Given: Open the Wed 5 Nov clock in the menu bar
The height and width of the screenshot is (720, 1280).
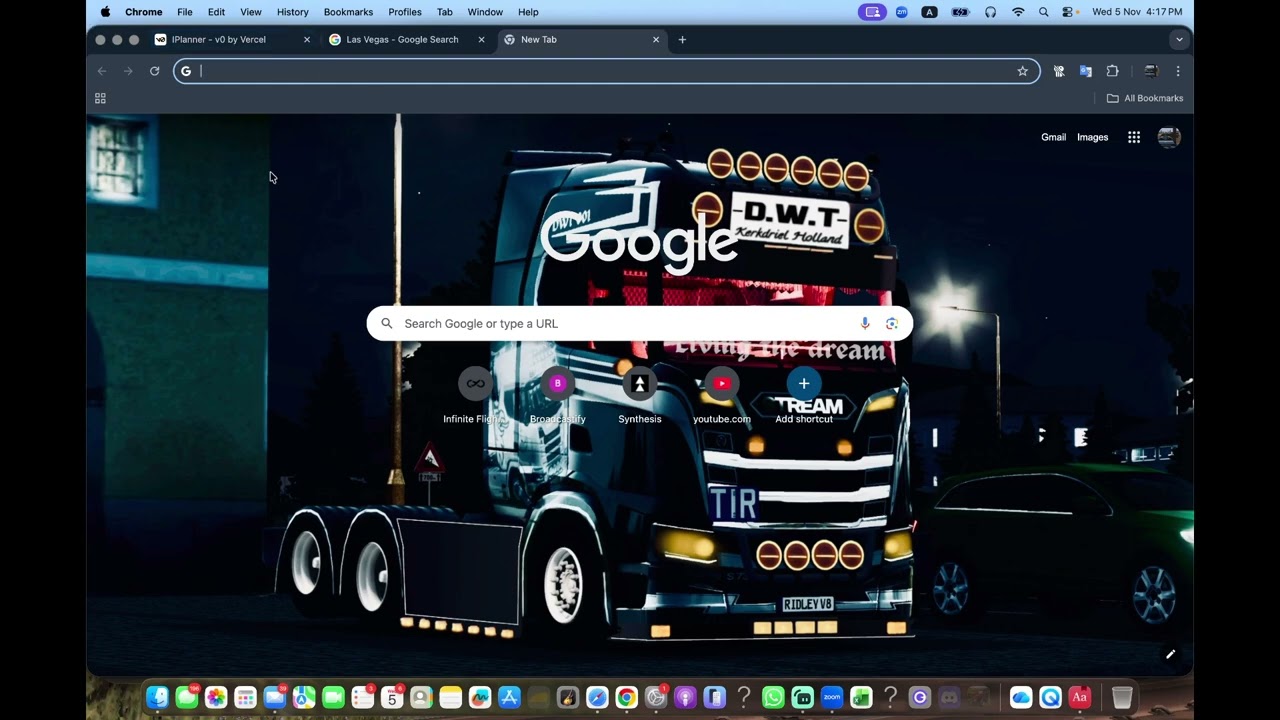Looking at the screenshot, I should point(1137,12).
